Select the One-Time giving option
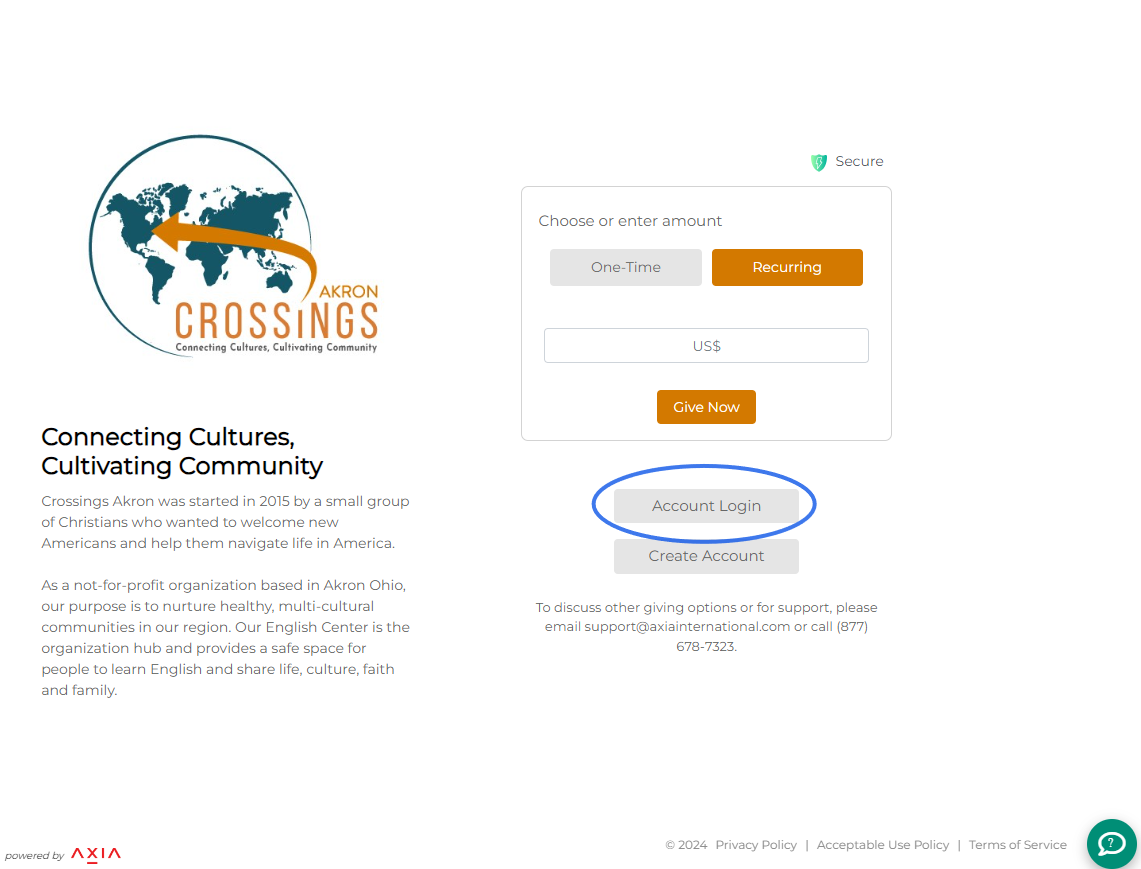1141x869 pixels. pyautogui.click(x=626, y=267)
